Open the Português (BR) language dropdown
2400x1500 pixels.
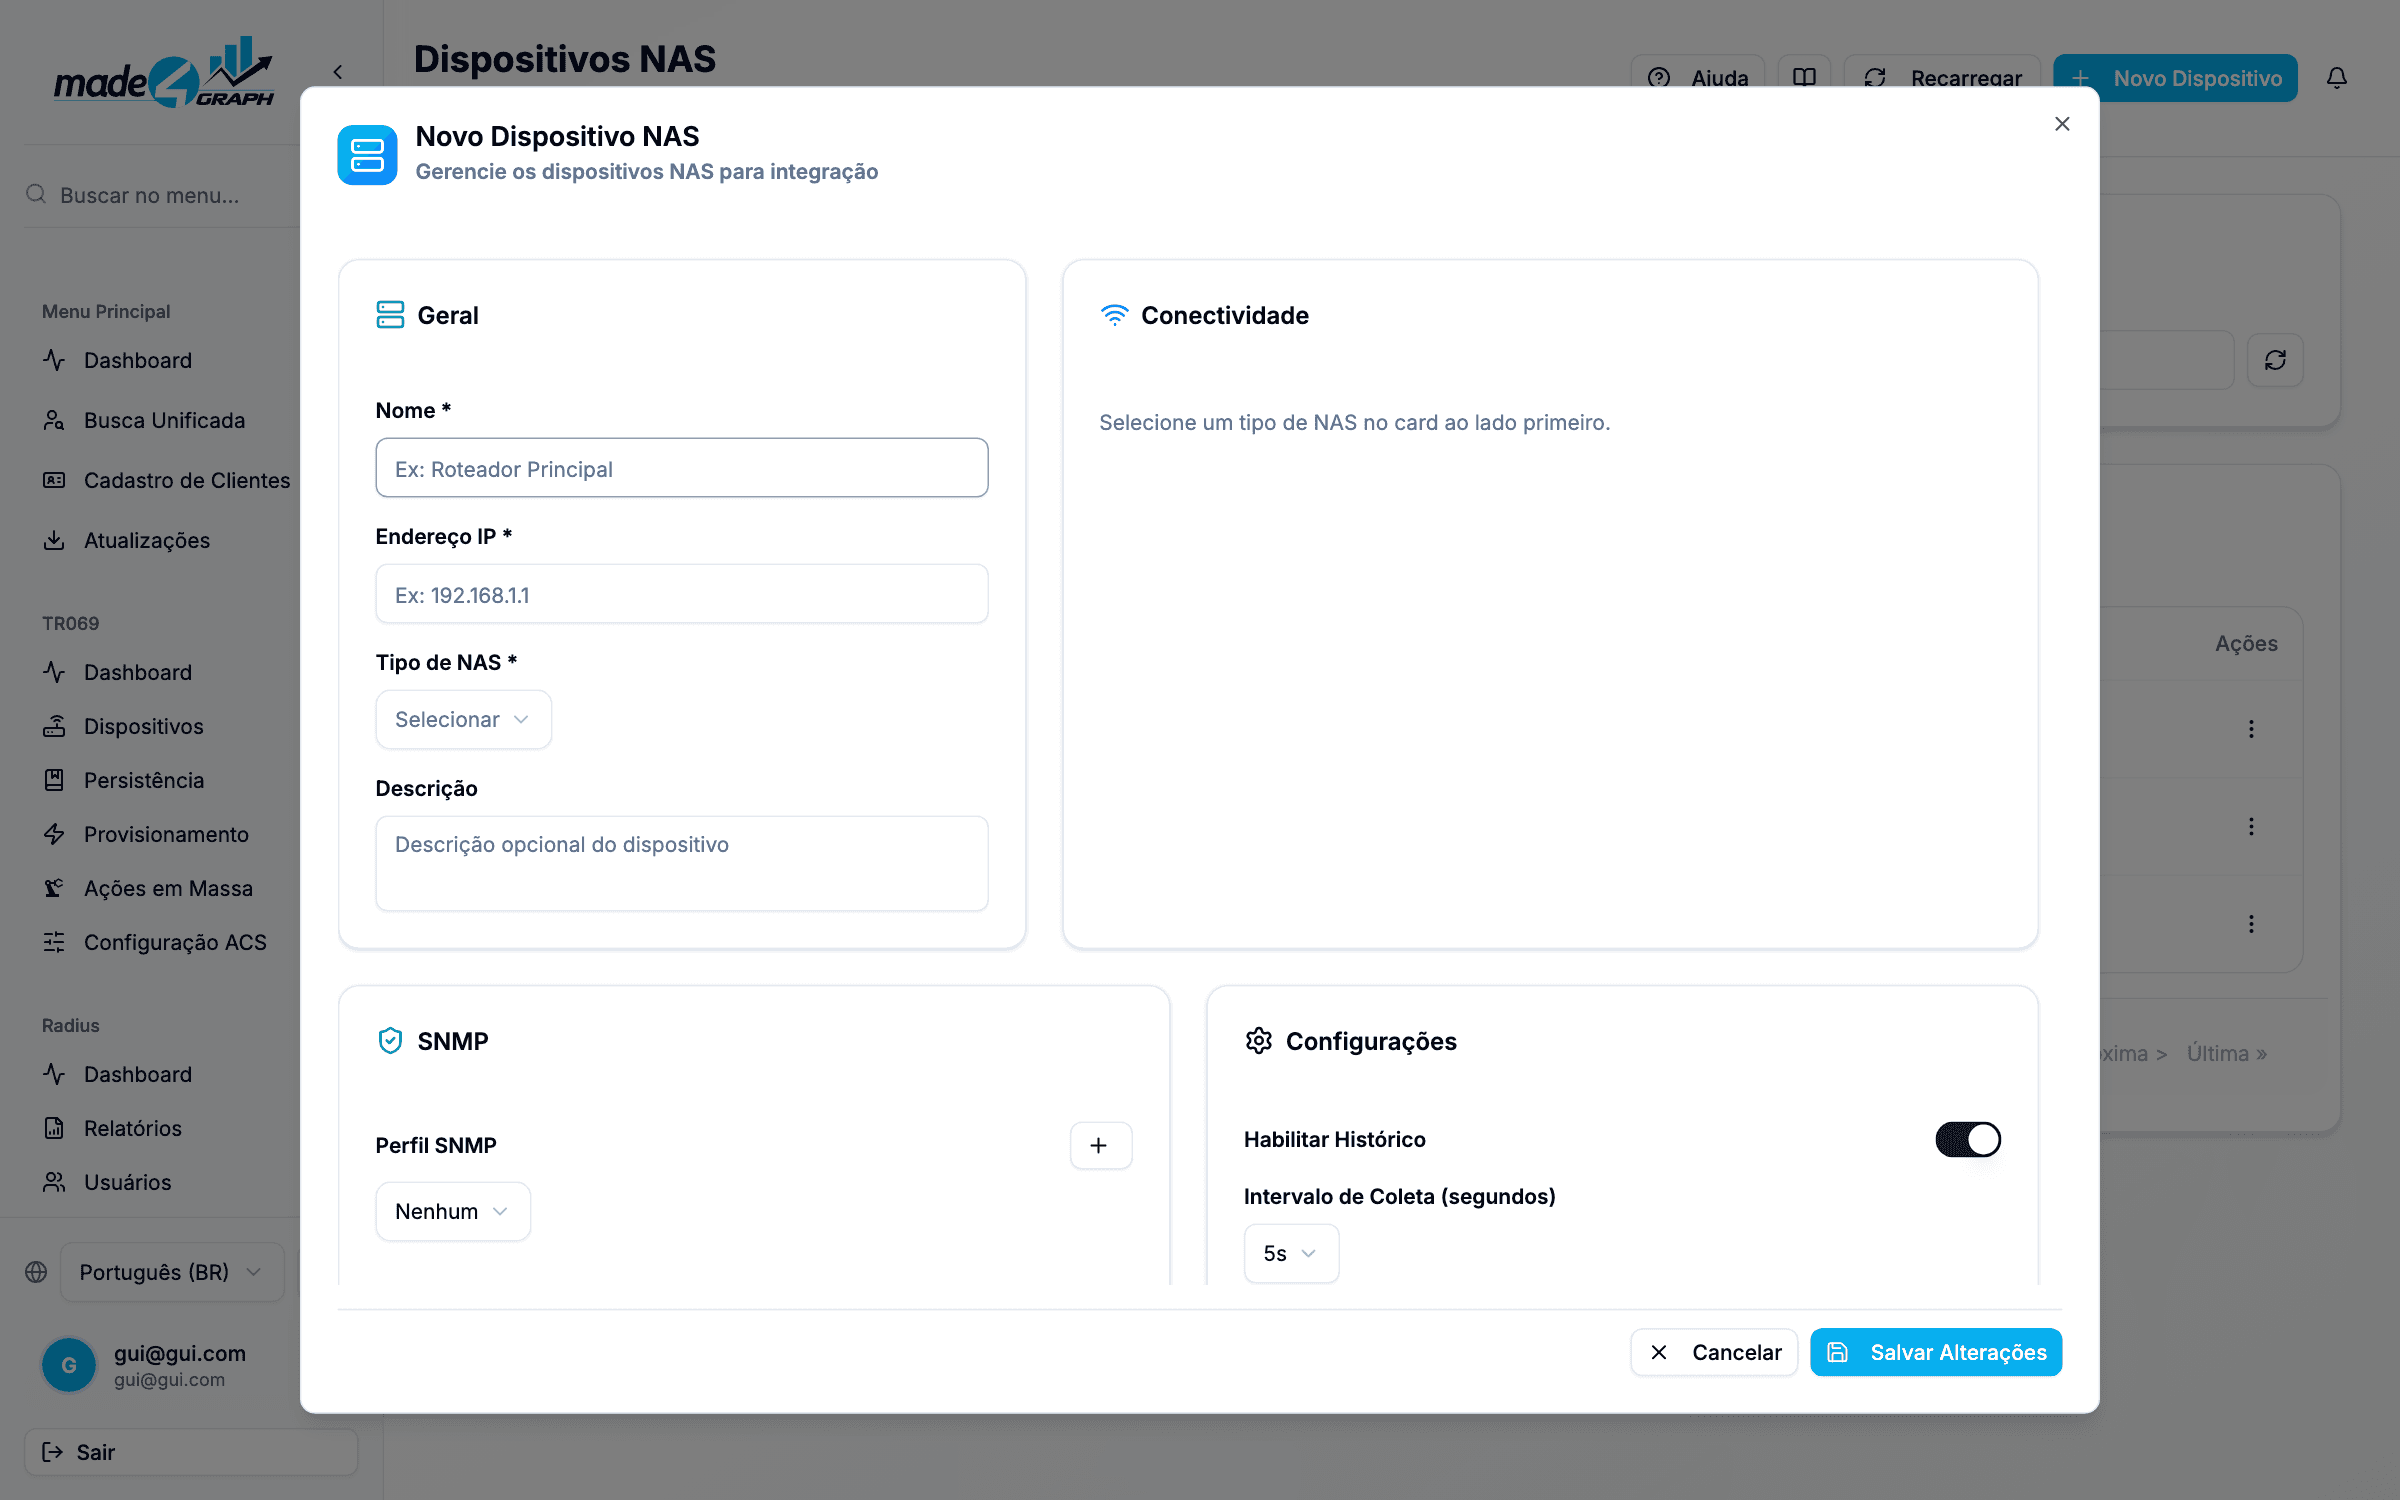(172, 1272)
